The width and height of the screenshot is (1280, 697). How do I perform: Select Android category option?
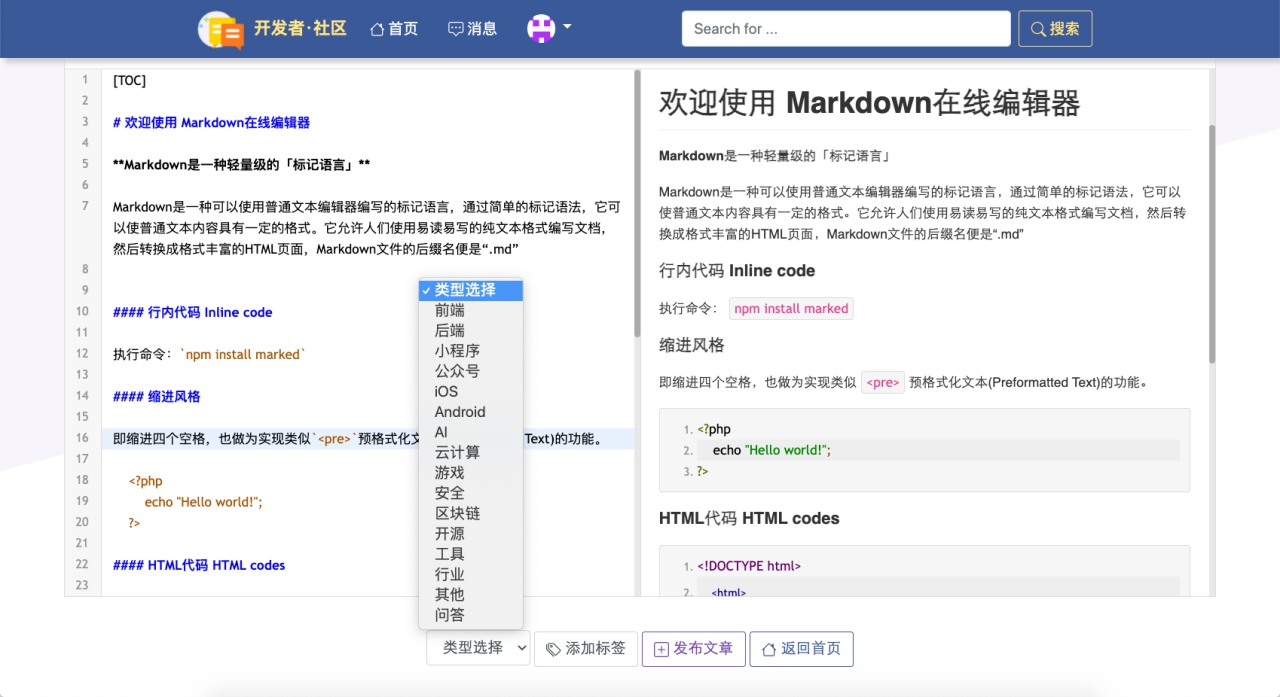(471, 412)
